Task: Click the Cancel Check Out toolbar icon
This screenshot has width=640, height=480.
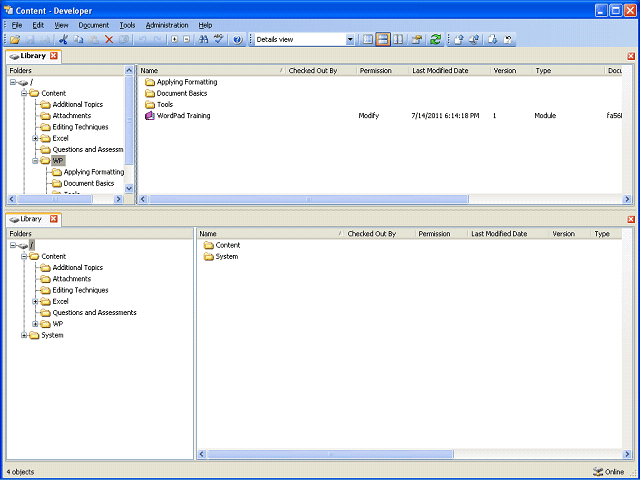Action: pyautogui.click(x=508, y=40)
